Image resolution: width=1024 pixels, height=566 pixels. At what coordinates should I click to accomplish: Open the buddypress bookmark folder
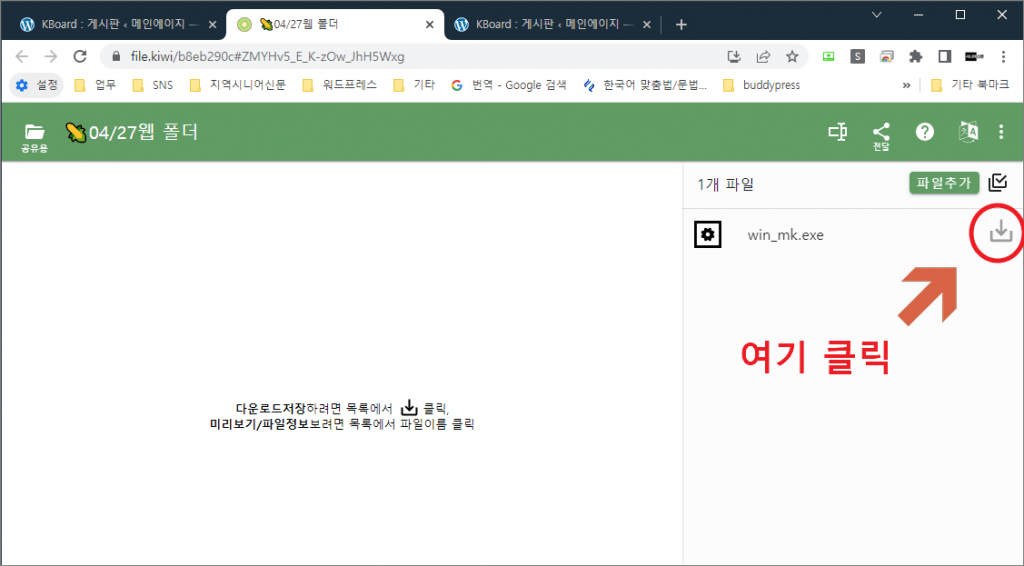[x=761, y=85]
